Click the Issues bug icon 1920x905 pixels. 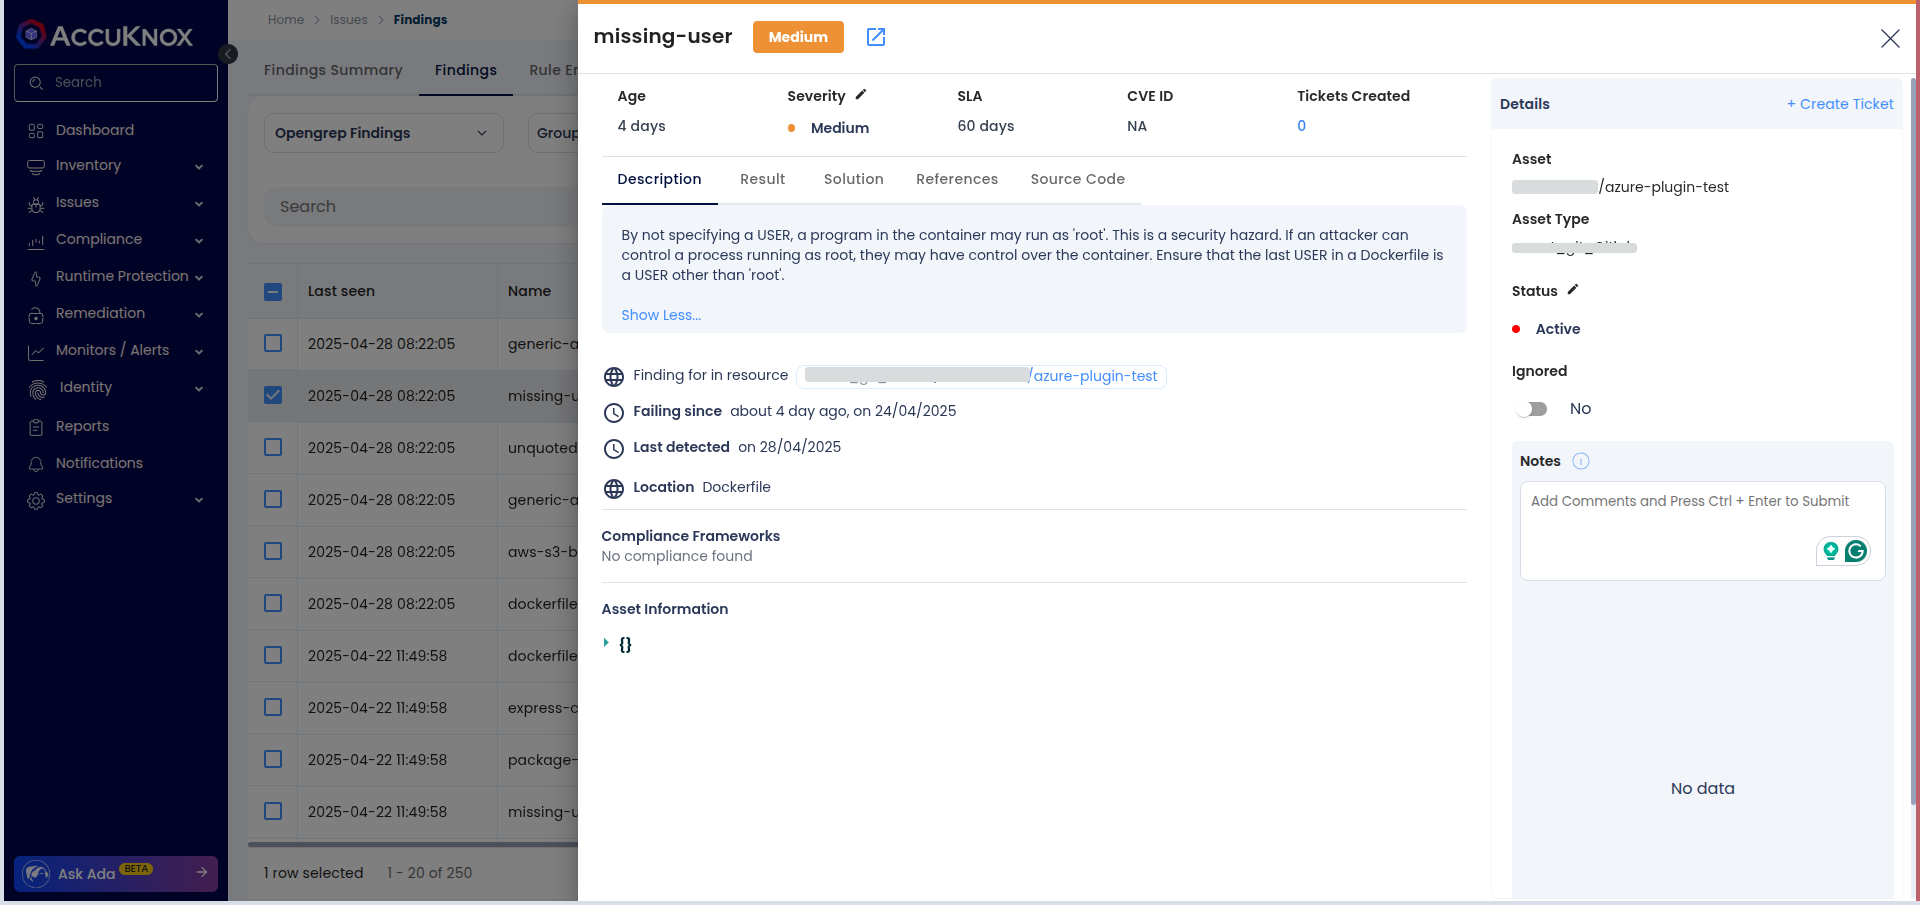tap(36, 204)
